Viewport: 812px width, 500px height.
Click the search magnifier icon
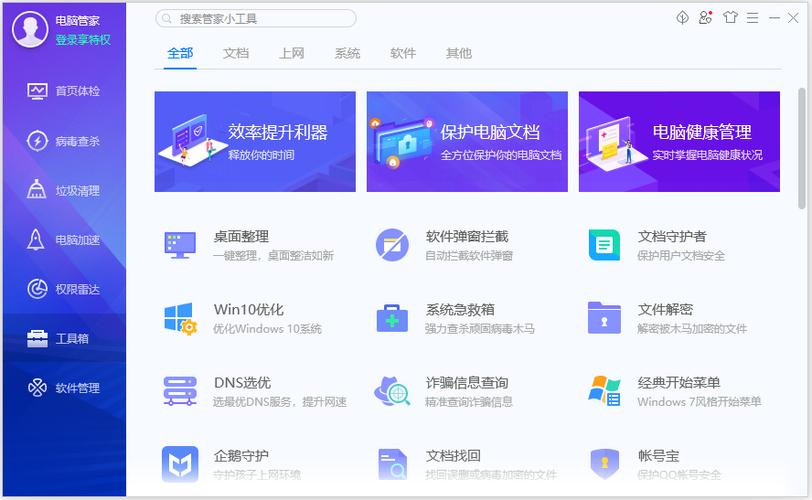pyautogui.click(x=167, y=19)
